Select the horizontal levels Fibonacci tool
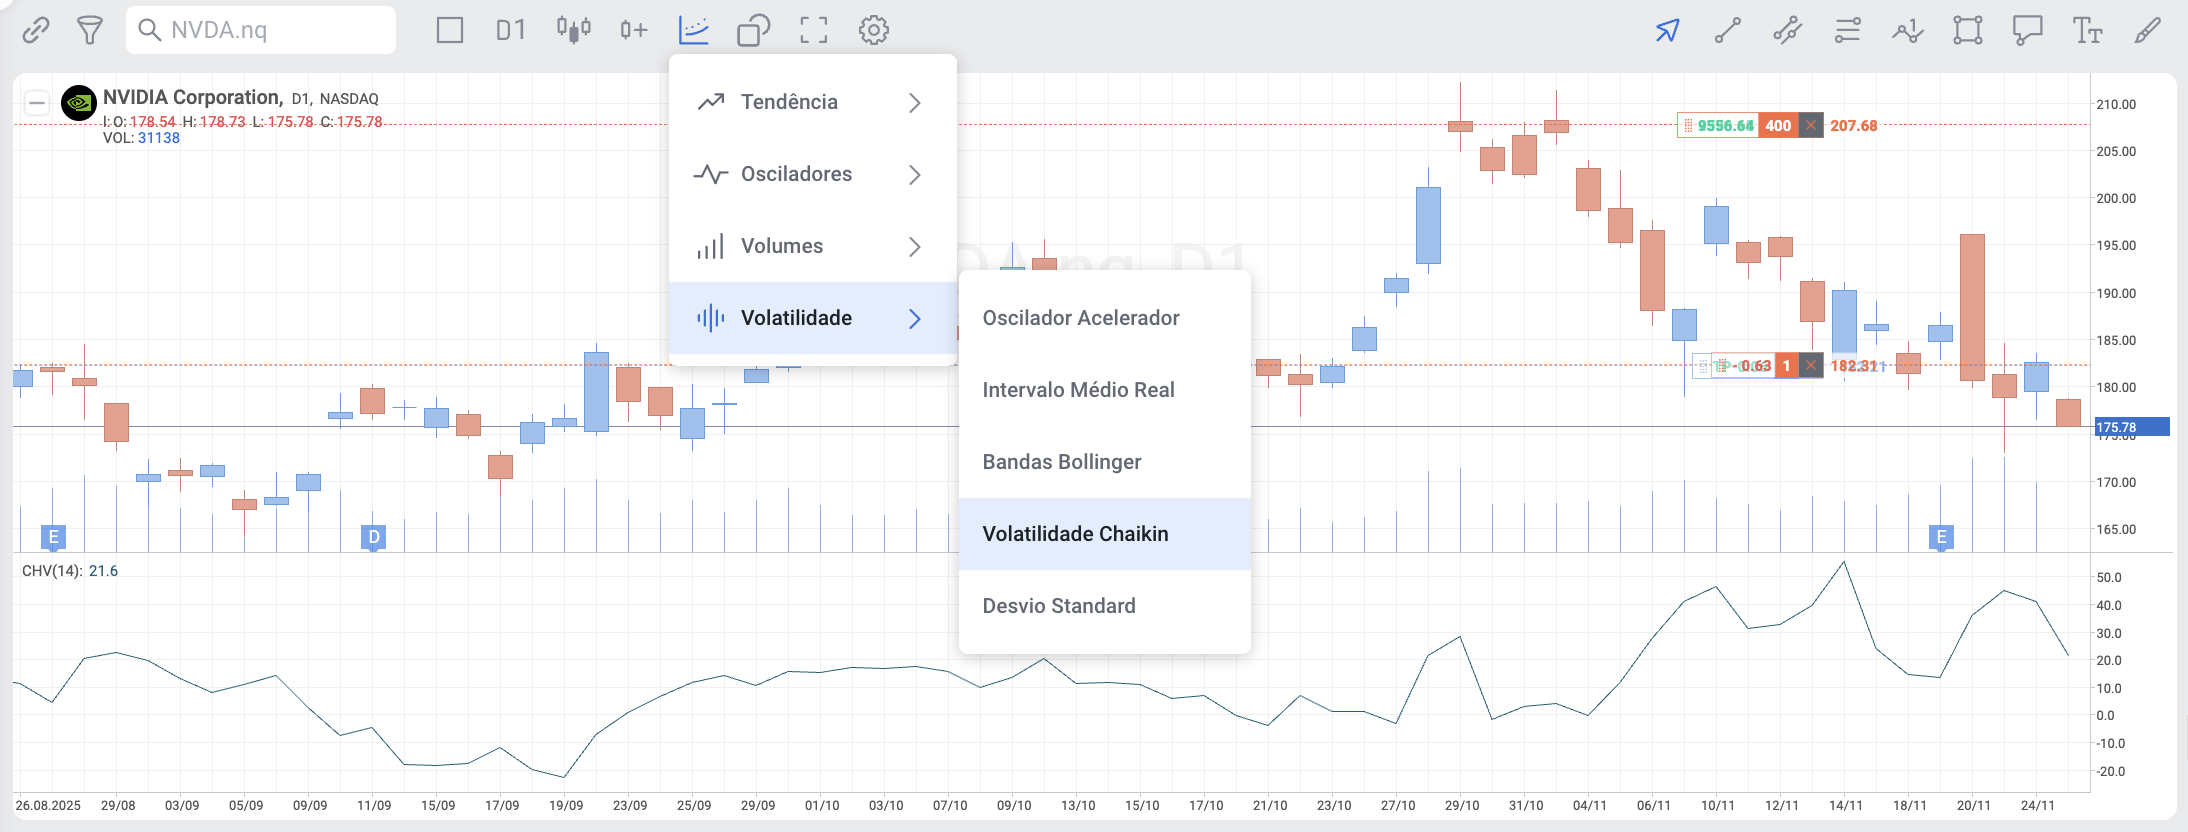Viewport: 2188px width, 832px height. click(x=1848, y=30)
